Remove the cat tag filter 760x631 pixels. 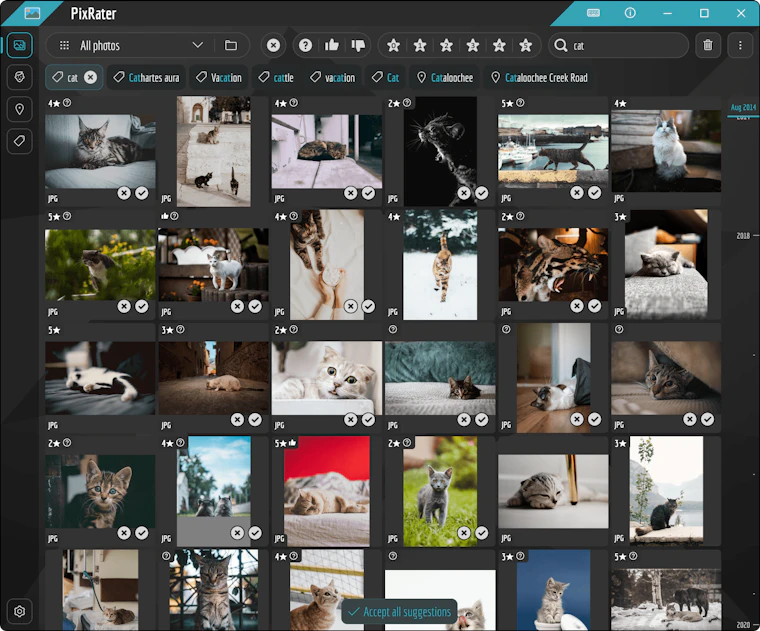[91, 78]
